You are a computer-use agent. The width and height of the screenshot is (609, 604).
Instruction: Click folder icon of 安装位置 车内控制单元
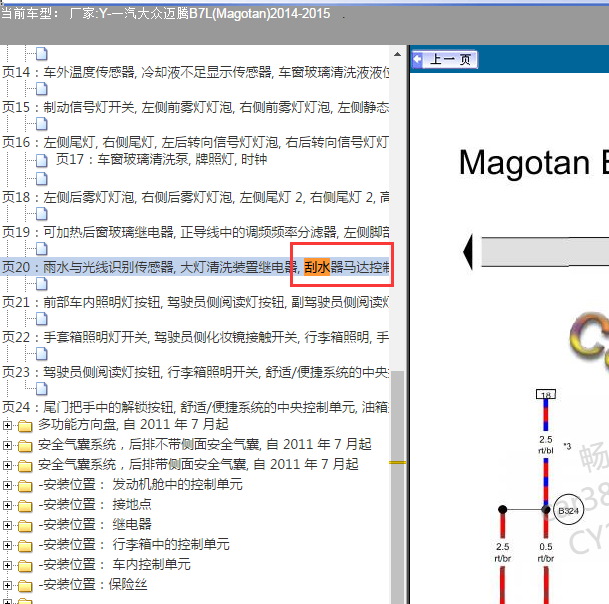click(x=25, y=566)
